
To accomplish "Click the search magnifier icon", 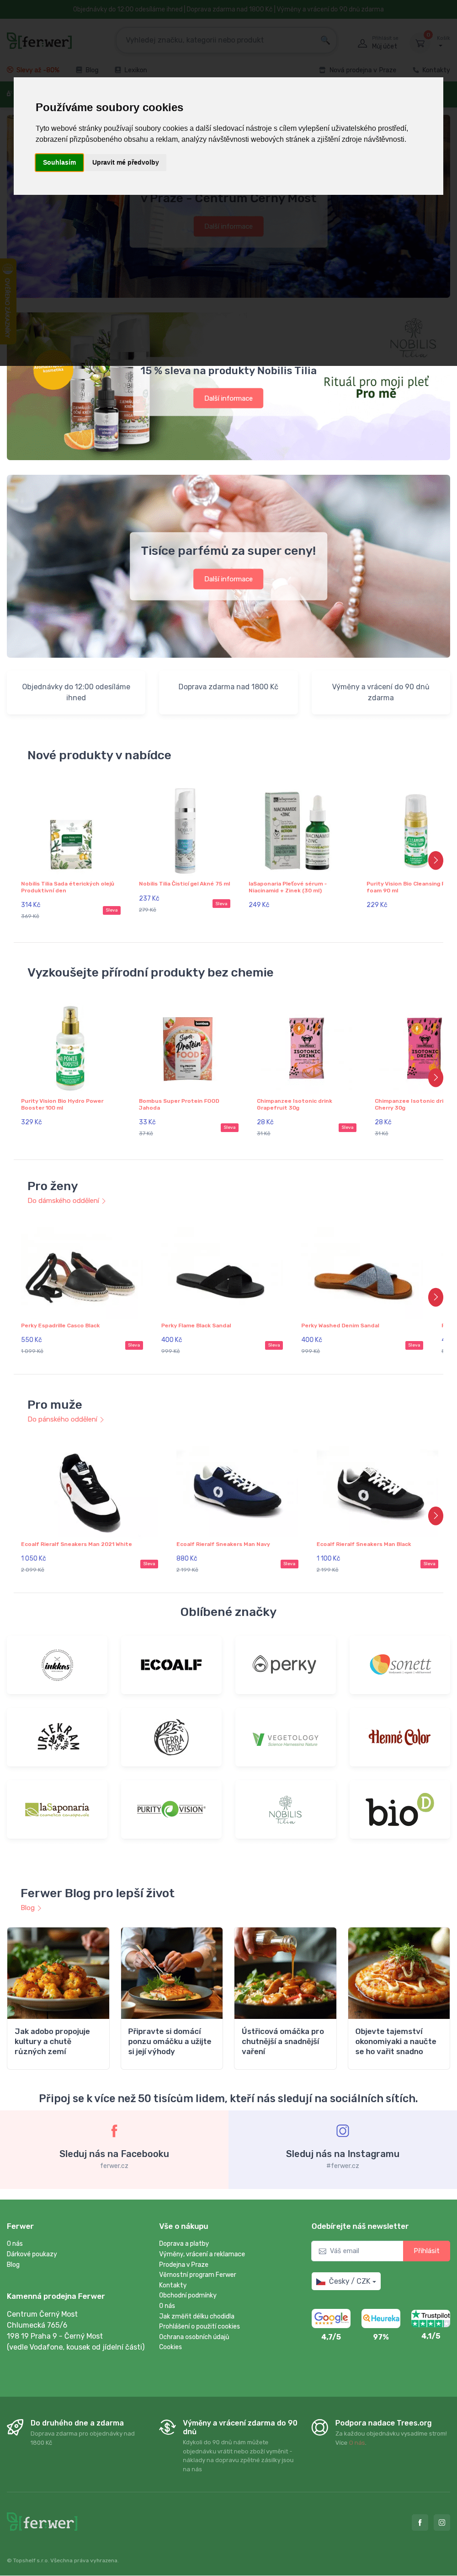I will point(325,40).
